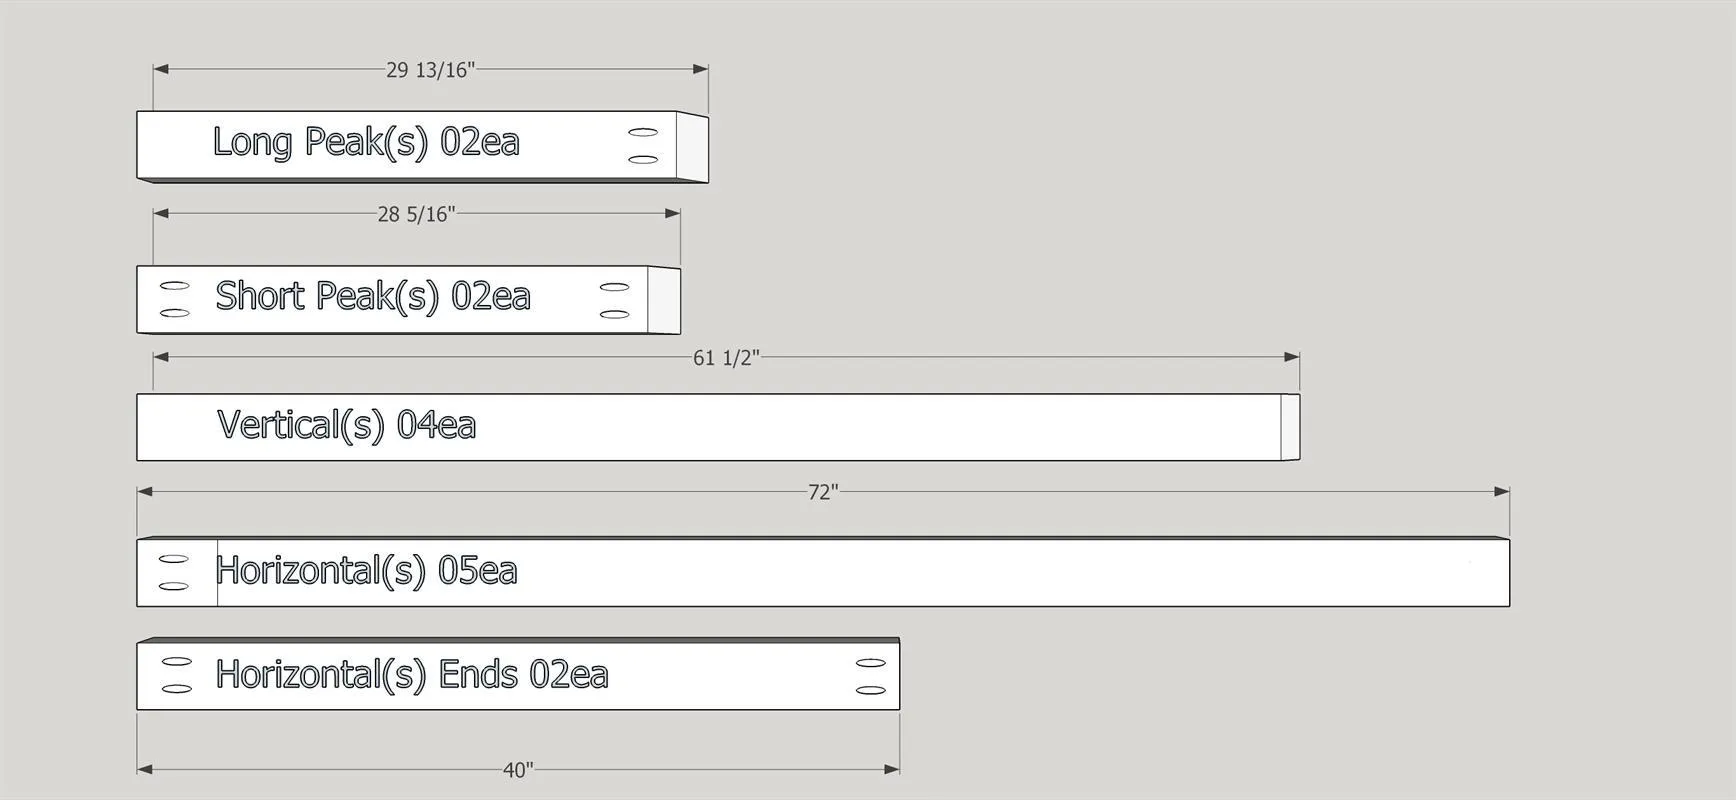
Task: Click the angled end face of Vertical(s) board
Action: click(x=1290, y=427)
